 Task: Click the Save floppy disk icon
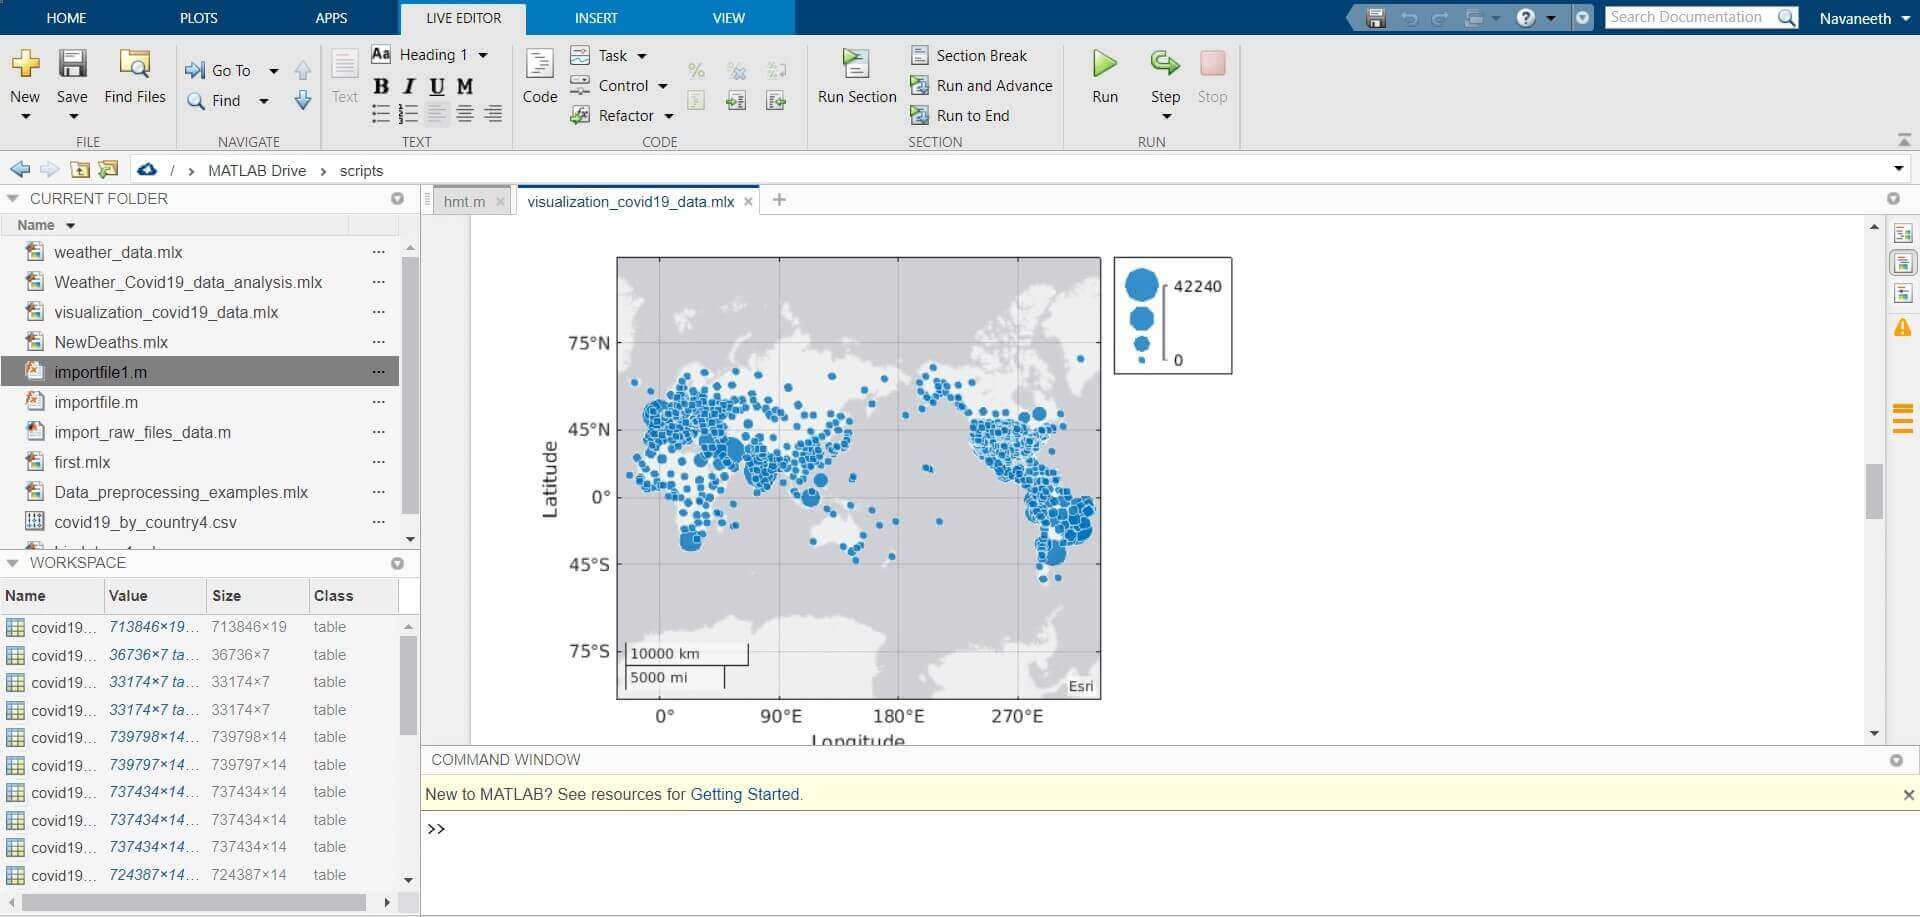[x=72, y=64]
